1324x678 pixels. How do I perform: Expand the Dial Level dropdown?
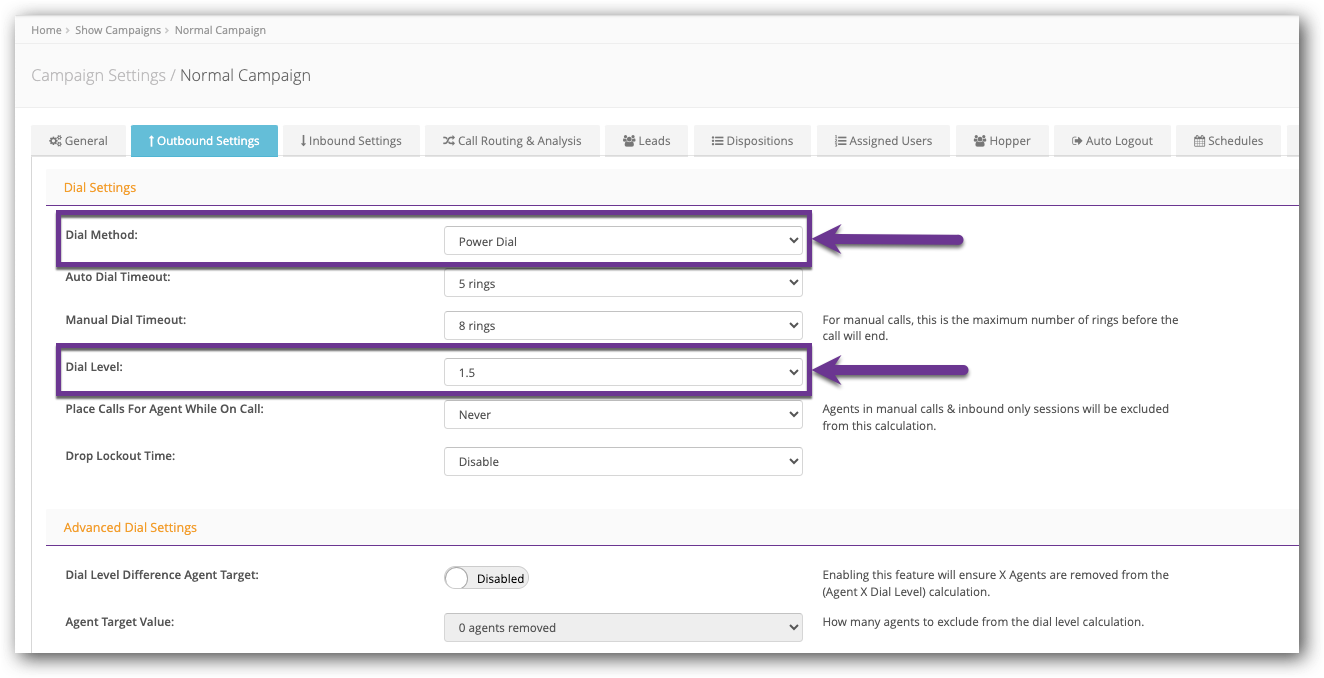click(622, 372)
